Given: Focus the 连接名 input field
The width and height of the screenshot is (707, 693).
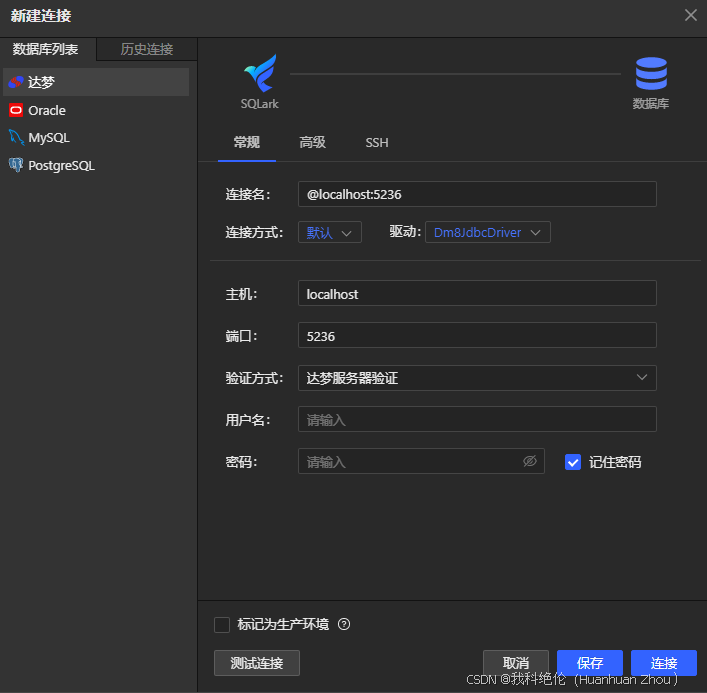Looking at the screenshot, I should pyautogui.click(x=477, y=194).
